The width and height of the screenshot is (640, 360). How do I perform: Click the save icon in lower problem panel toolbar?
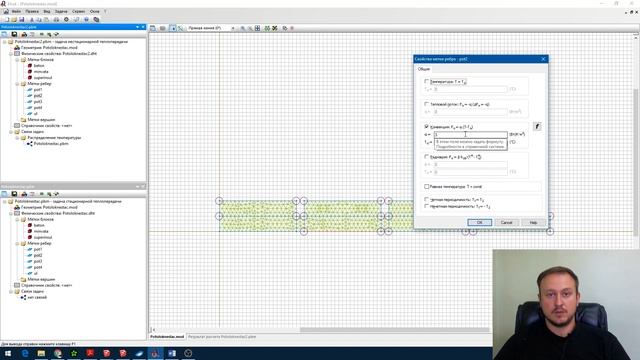coord(14,194)
